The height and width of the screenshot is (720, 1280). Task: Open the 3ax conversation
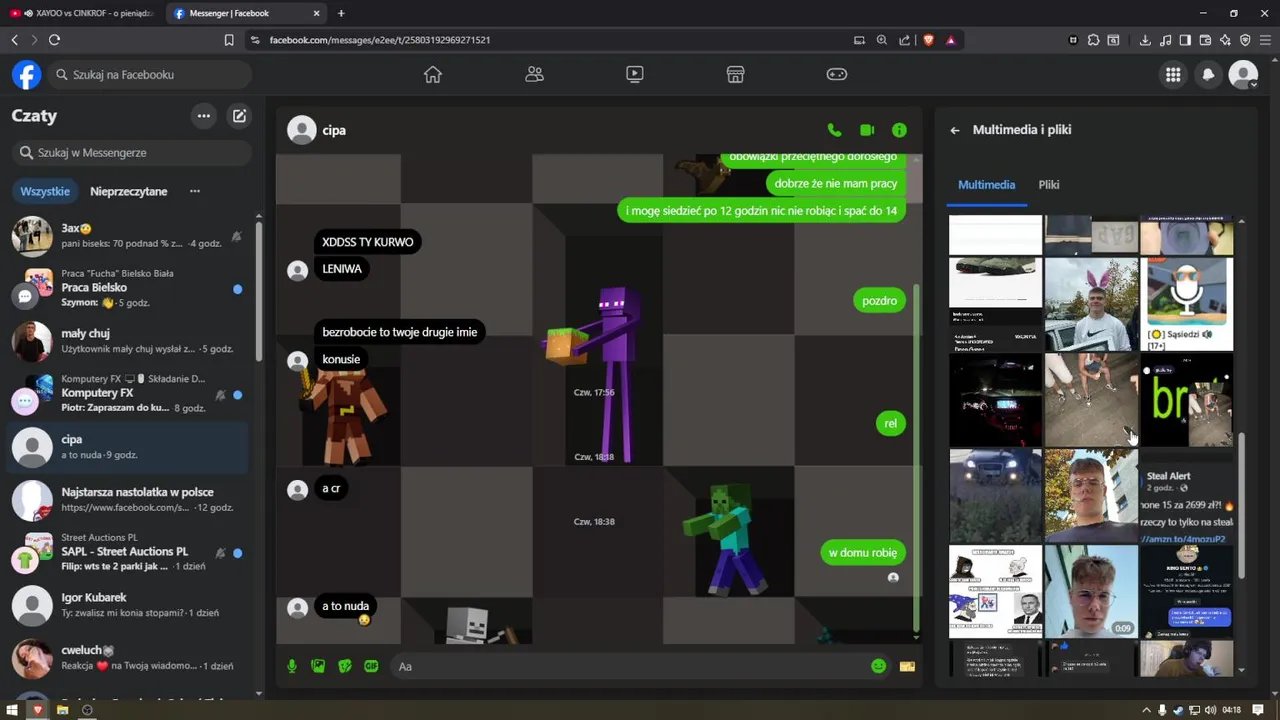click(128, 235)
